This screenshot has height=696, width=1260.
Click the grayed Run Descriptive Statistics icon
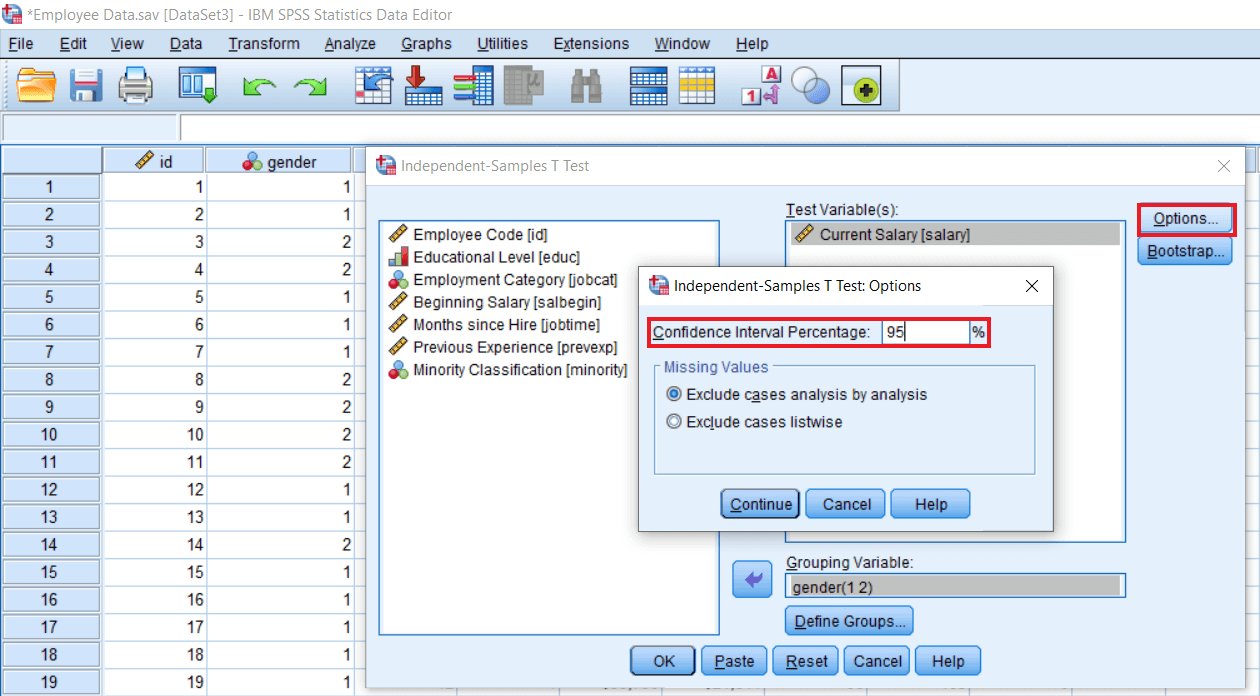point(522,86)
